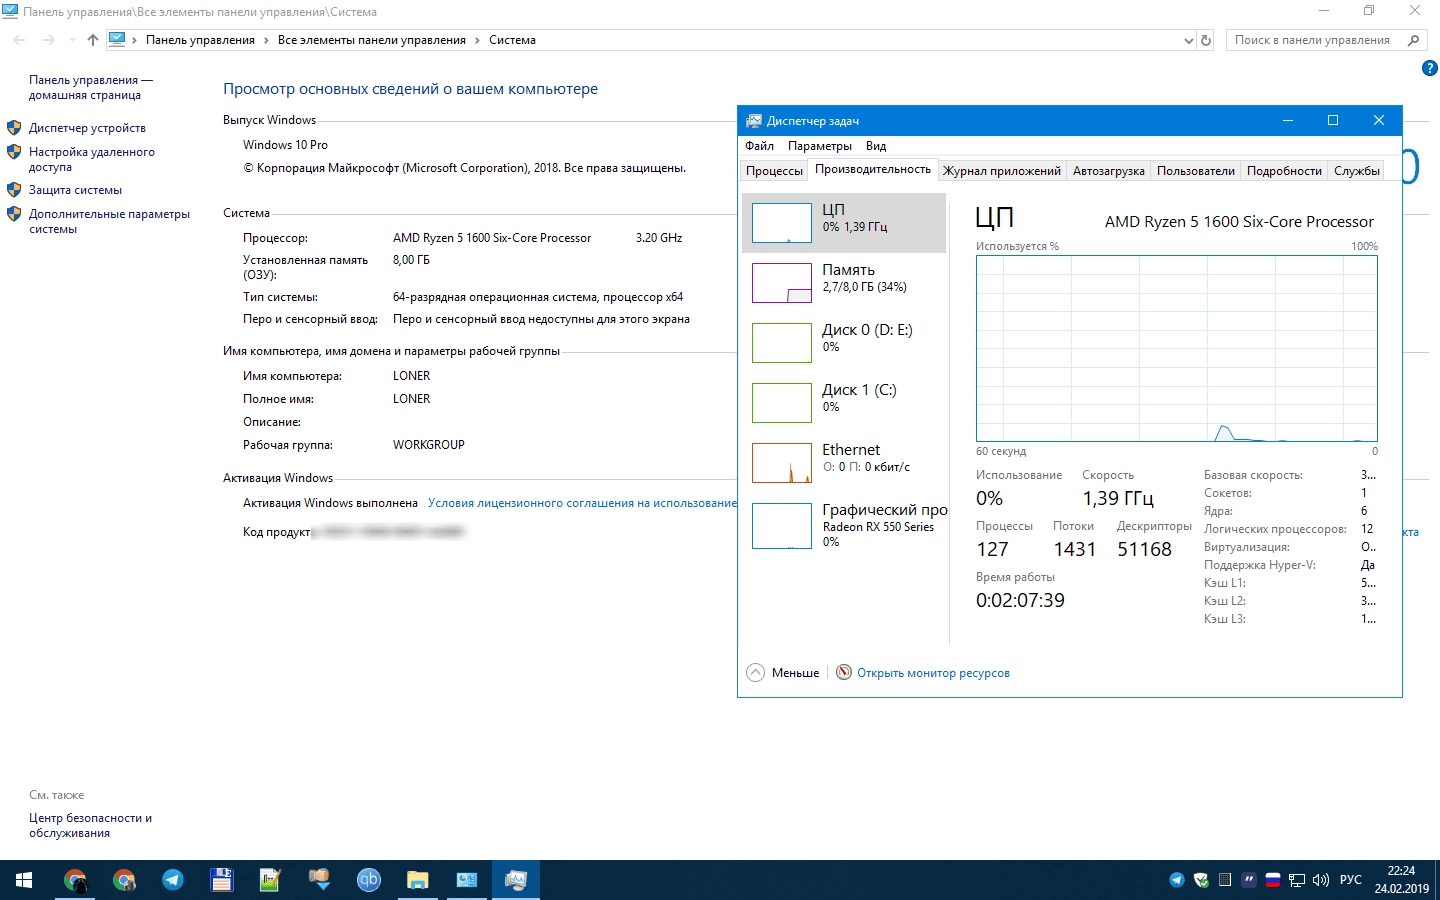Open the volume speaker tray icon
The width and height of the screenshot is (1440, 900).
coord(1321,880)
